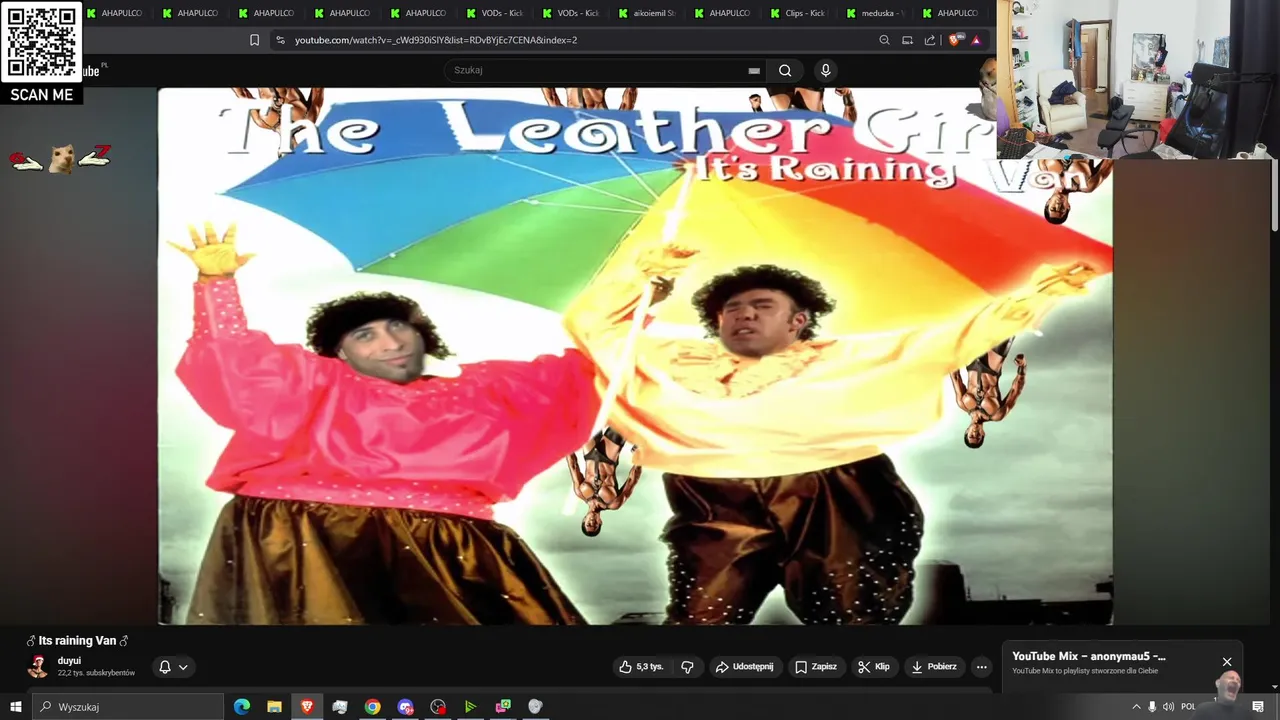Click the browser address bar URL
The image size is (1280, 720).
click(x=436, y=40)
